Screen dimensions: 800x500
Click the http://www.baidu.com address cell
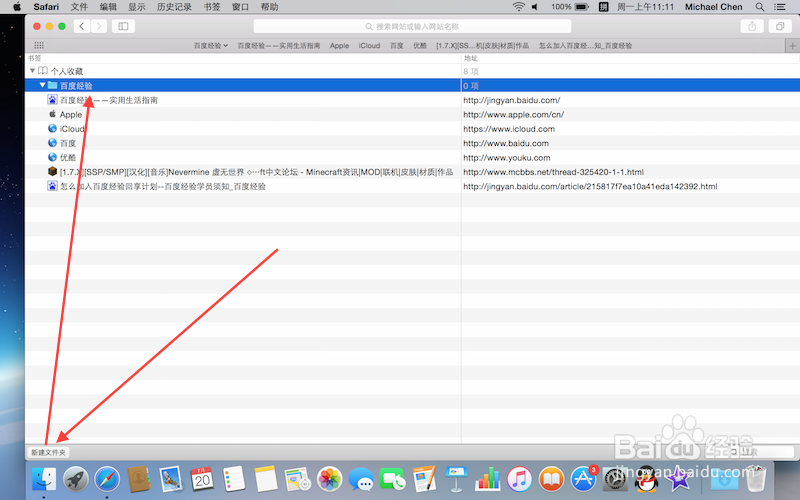[x=506, y=143]
